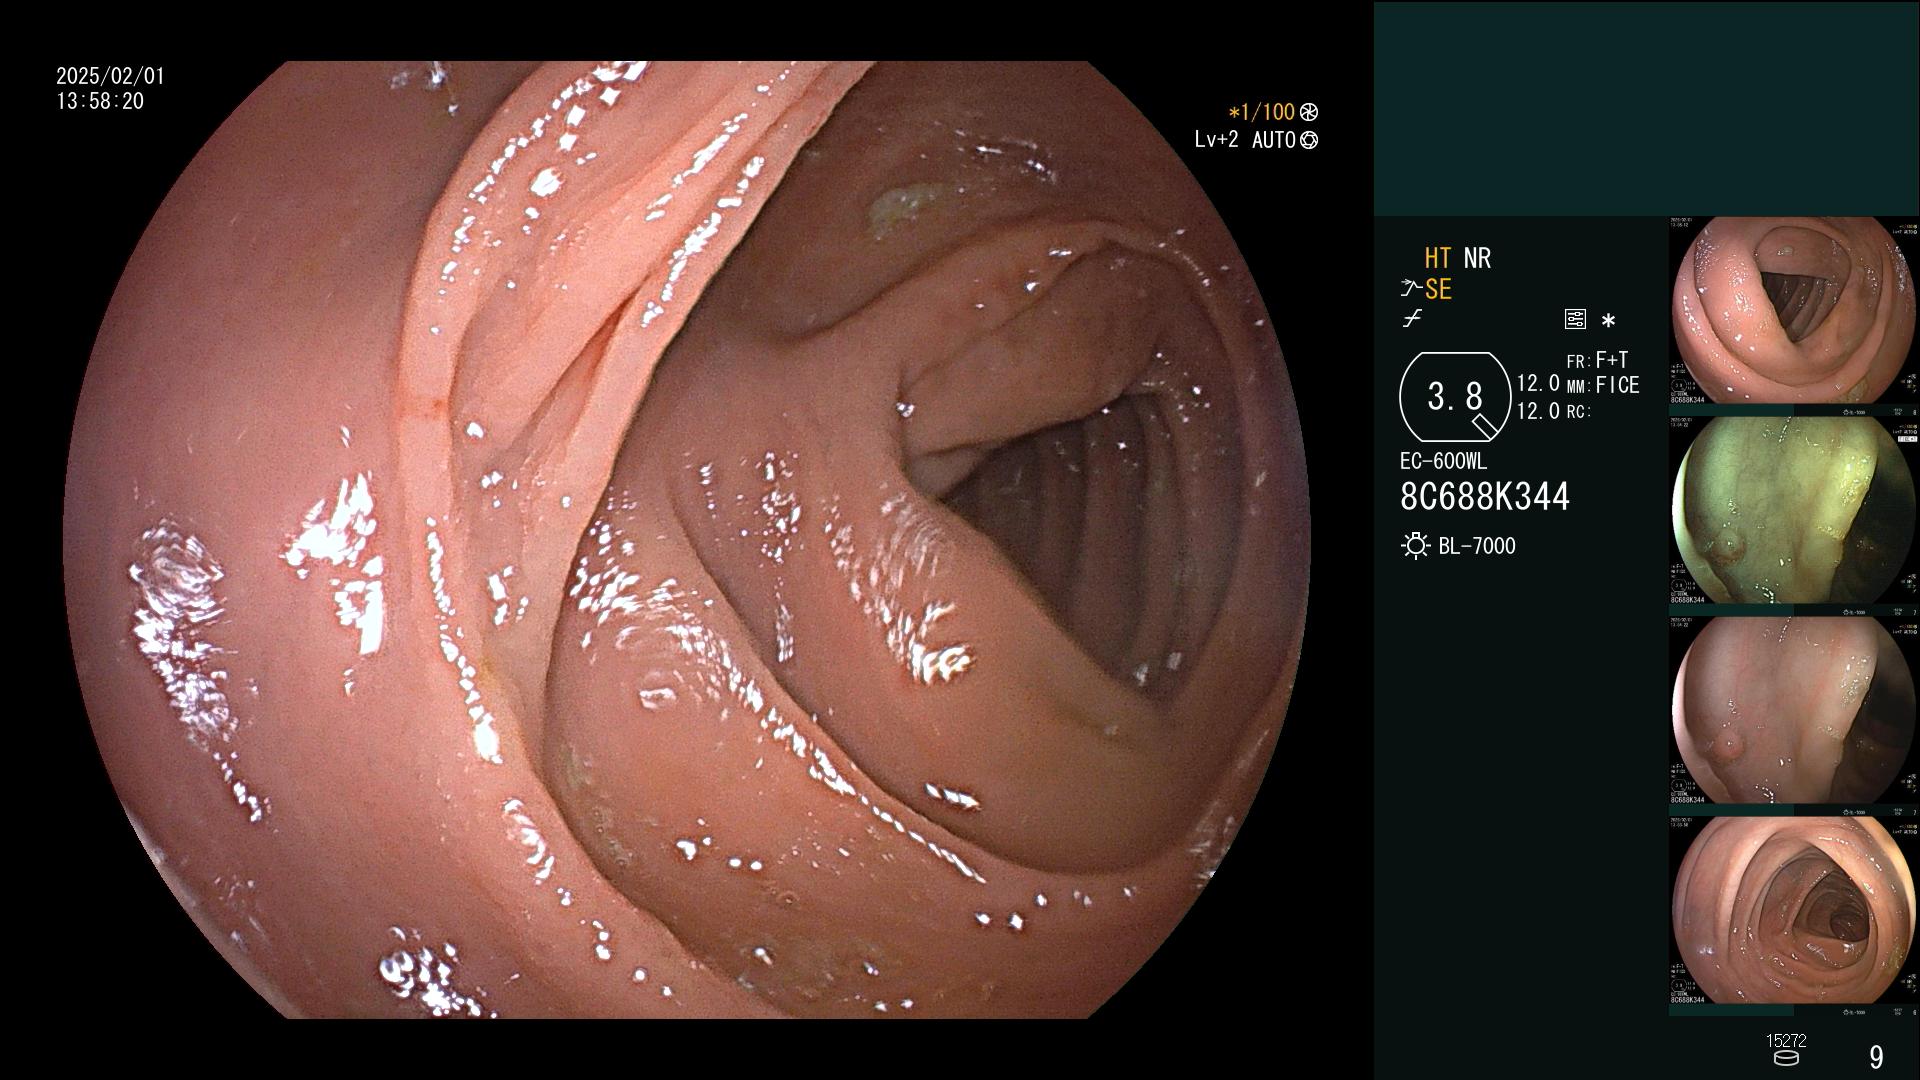
Task: Click the RC: setting label
Action: (1579, 411)
